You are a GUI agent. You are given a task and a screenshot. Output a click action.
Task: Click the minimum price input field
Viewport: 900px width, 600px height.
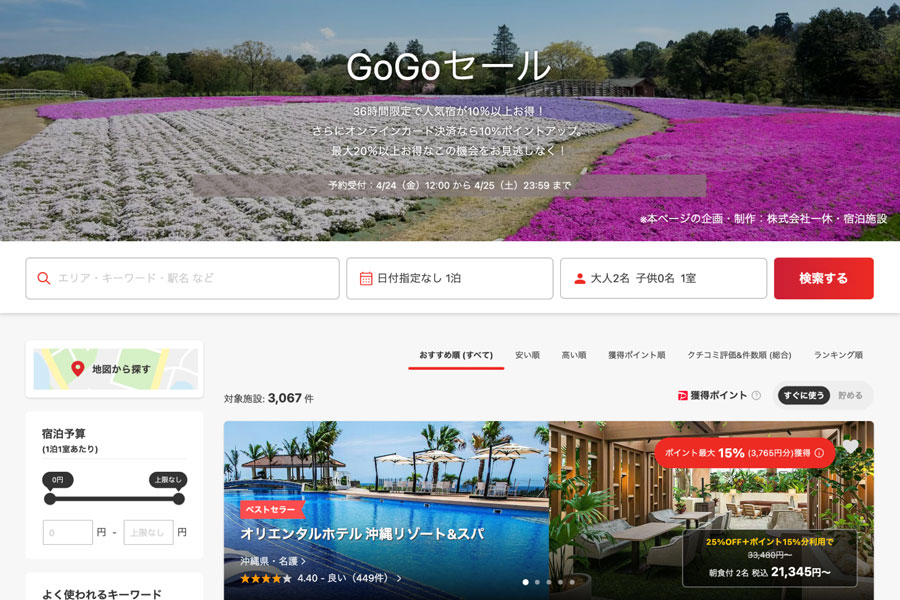pyautogui.click(x=68, y=532)
